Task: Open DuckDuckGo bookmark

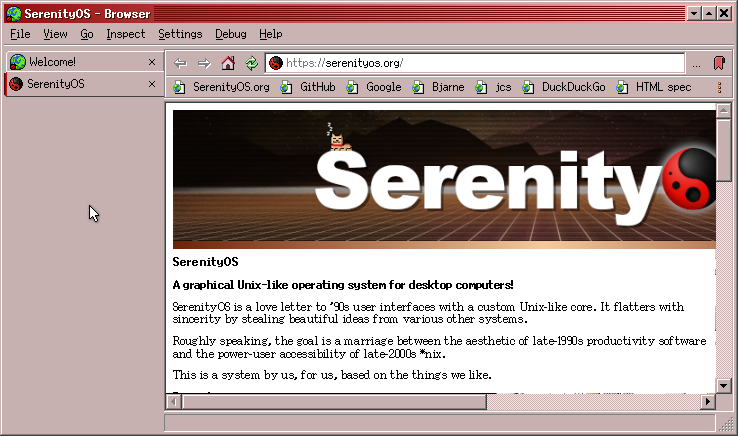Action: pyautogui.click(x=564, y=87)
